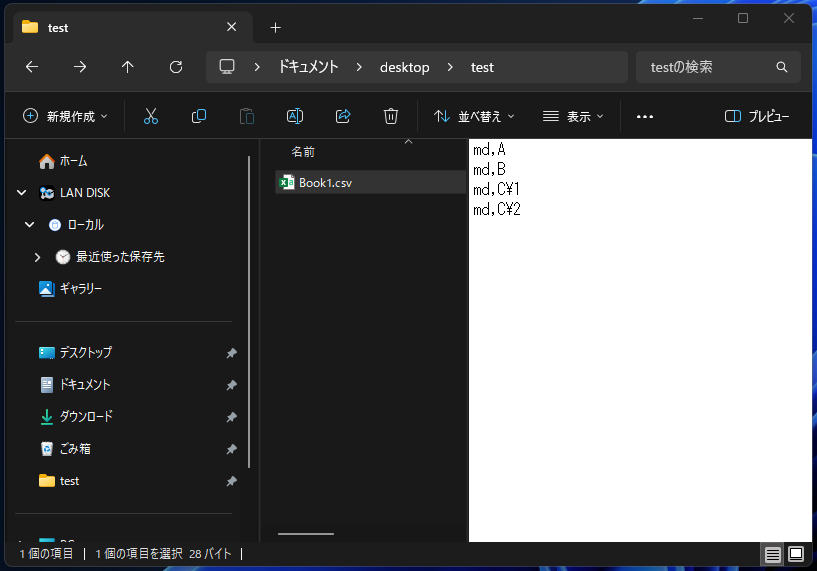
Task: Go back to the previous folder
Action: (x=32, y=67)
